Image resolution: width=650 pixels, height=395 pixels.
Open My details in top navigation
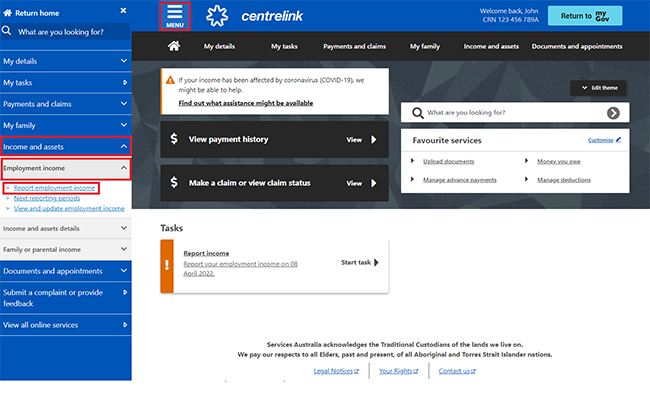[x=219, y=46]
